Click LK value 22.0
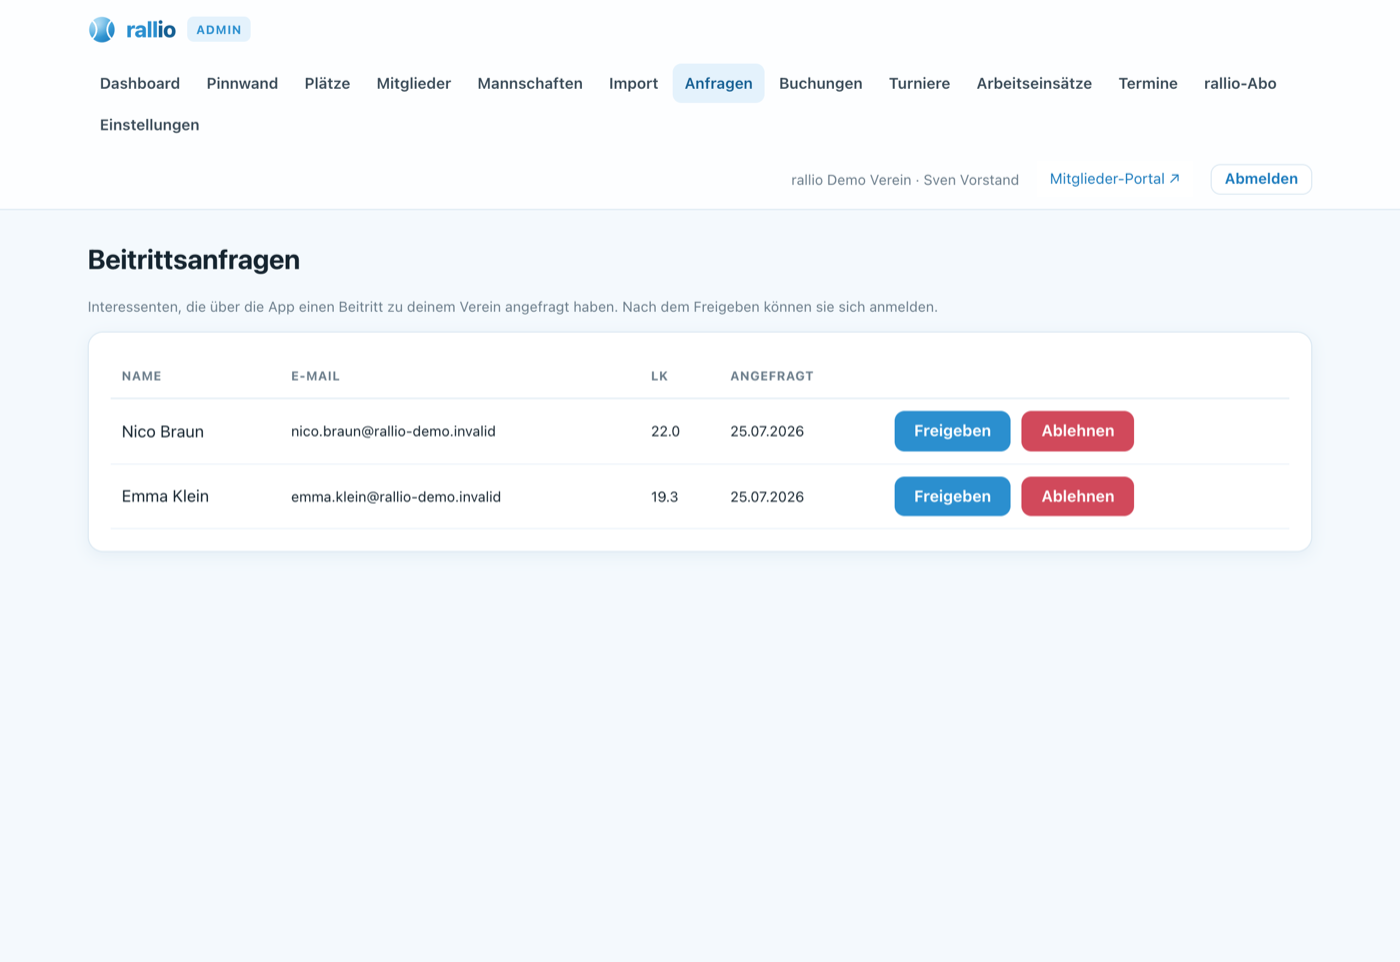The height and width of the screenshot is (962, 1400). coord(665,431)
